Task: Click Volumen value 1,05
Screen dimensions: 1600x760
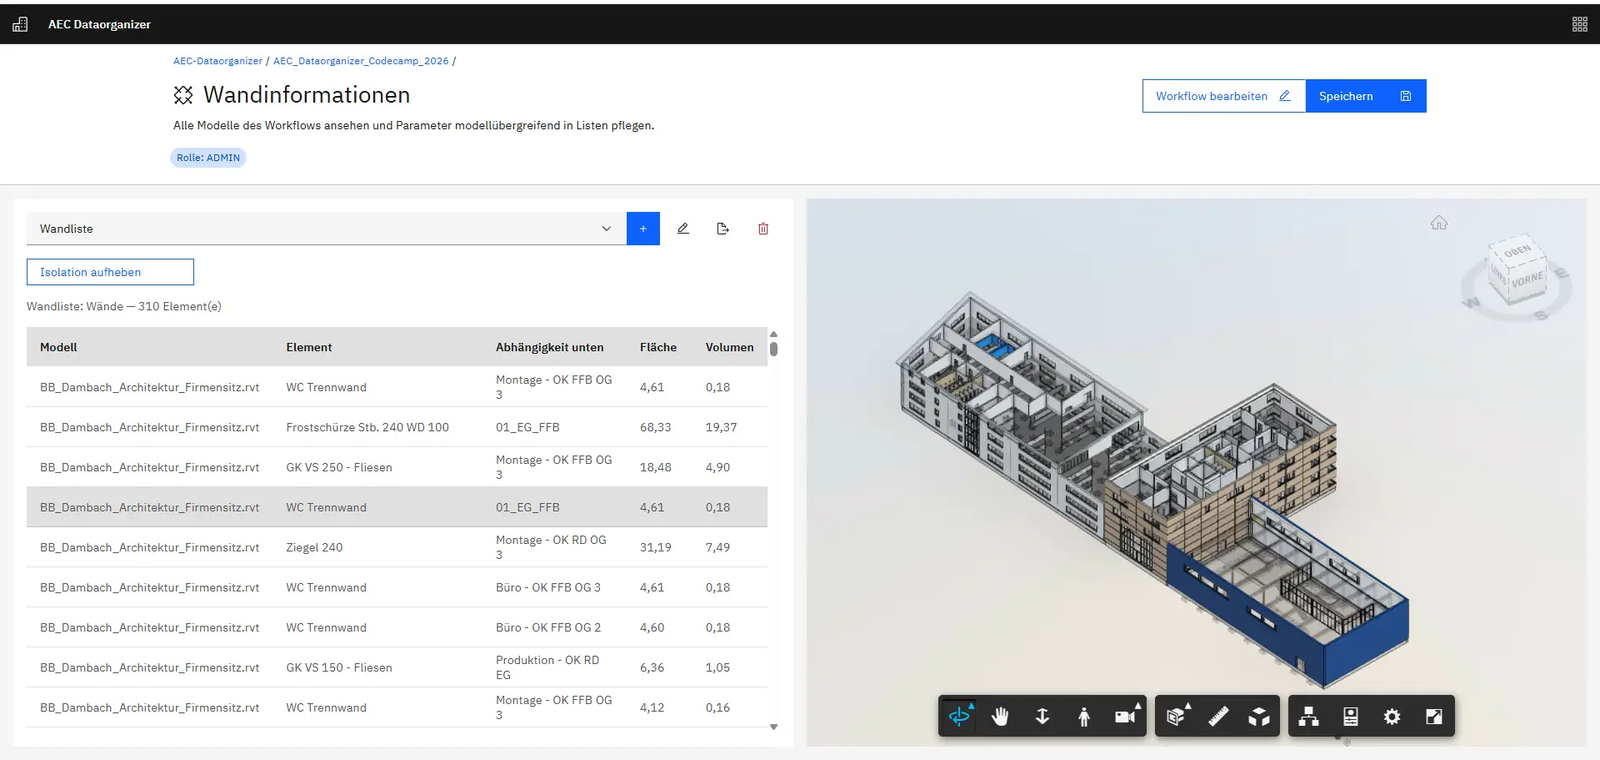Action: pos(718,667)
